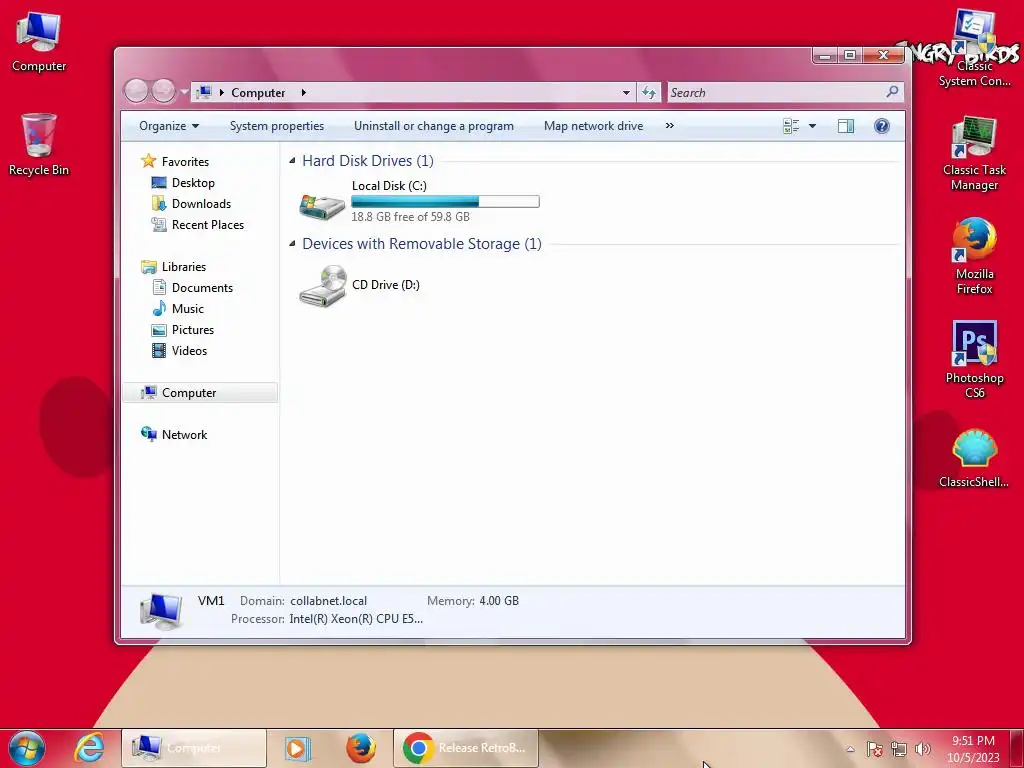The height and width of the screenshot is (768, 1024).
Task: Click Map network drive
Action: (594, 126)
